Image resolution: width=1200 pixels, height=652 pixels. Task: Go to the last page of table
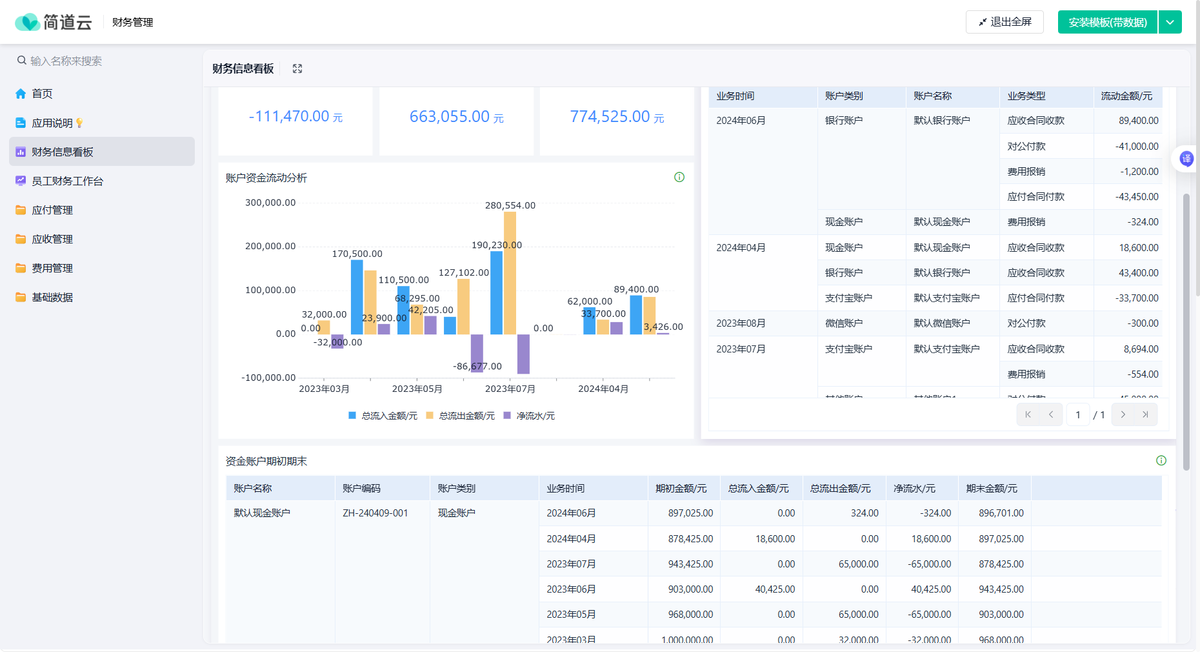click(1146, 414)
